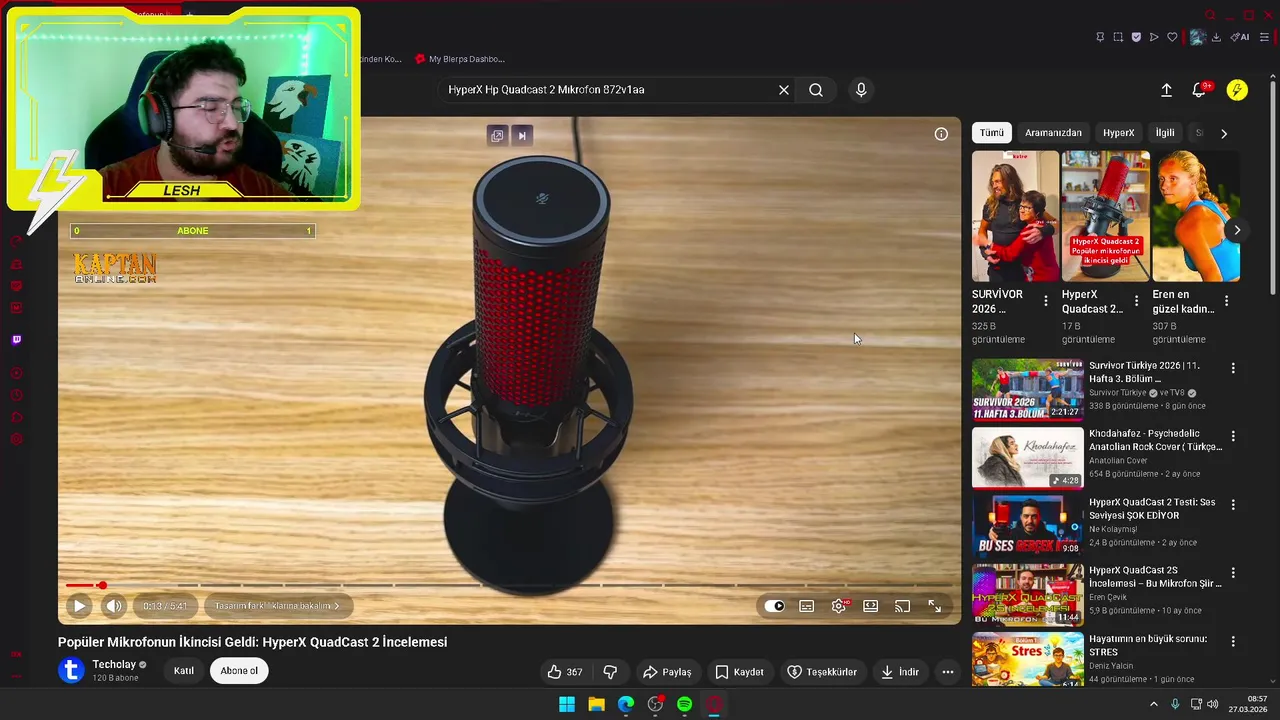Select the 'HyperX' filter chip
This screenshot has height=720, width=1280.
pos(1118,133)
